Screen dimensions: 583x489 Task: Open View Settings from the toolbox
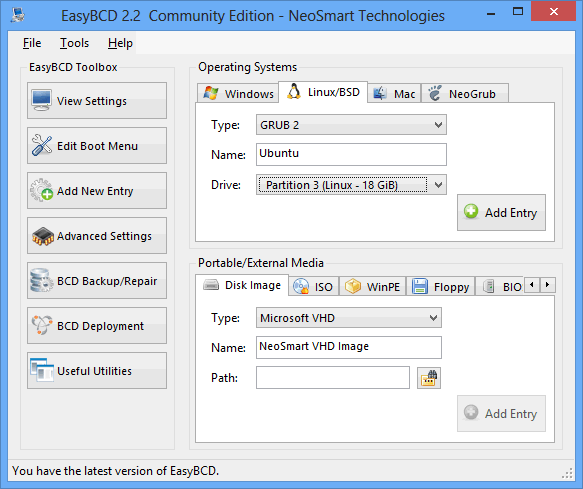(x=97, y=101)
